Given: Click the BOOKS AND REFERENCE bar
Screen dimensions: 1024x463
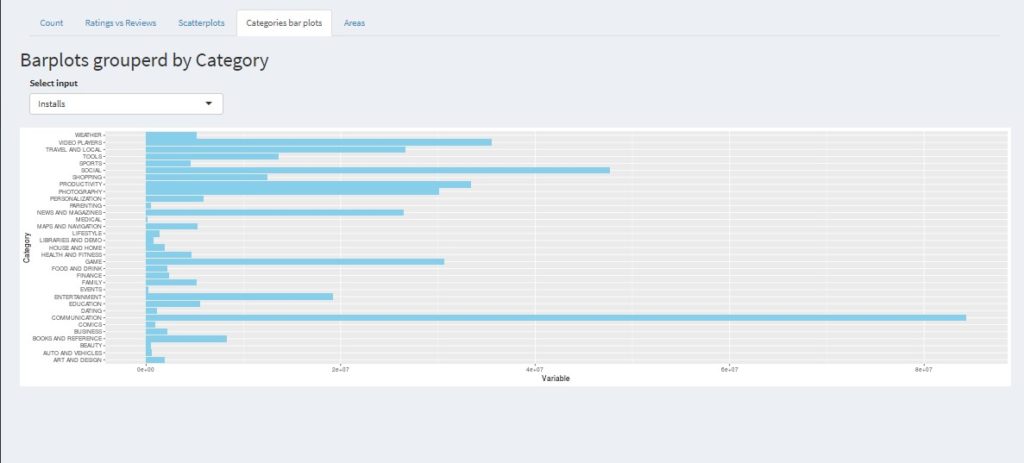Looking at the screenshot, I should [x=186, y=338].
